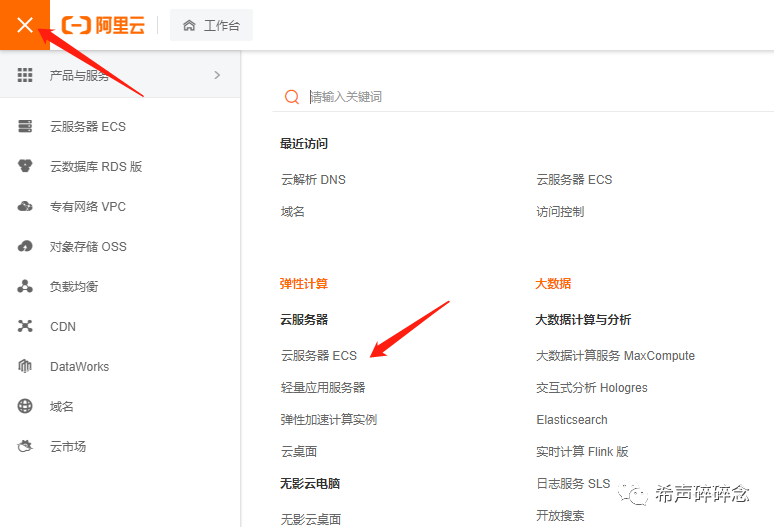774x527 pixels.
Task: Open 云解析 DNS under recent visits
Action: [313, 180]
